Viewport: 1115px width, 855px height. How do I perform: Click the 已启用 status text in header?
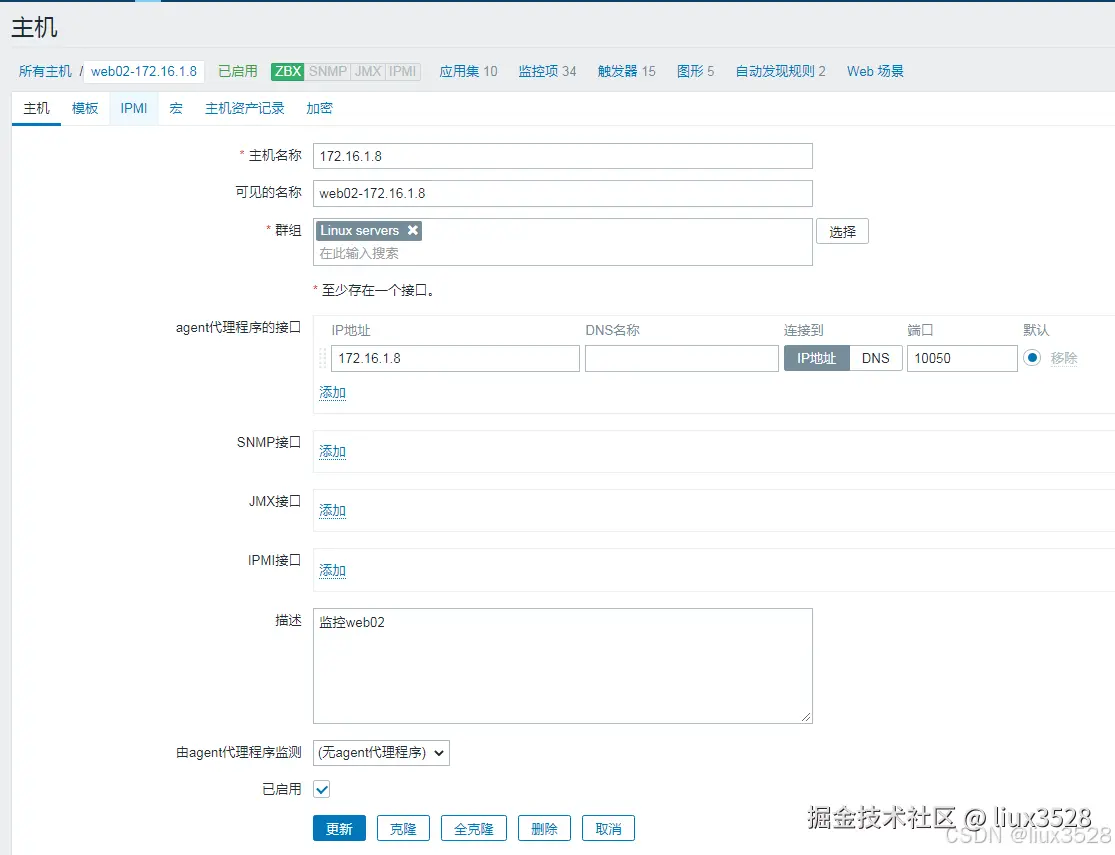pos(238,71)
